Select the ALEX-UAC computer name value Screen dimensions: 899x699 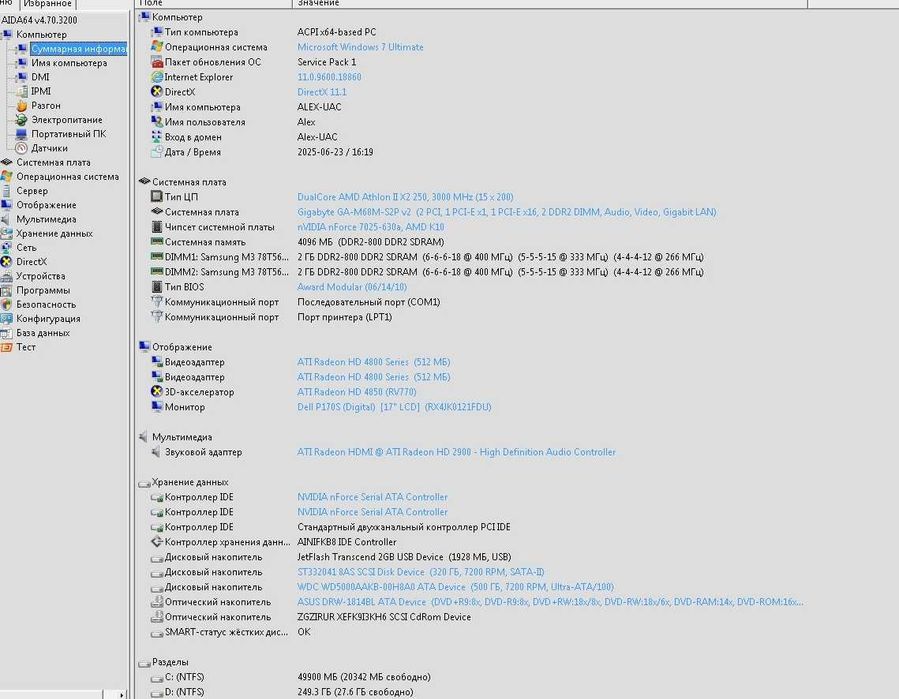(319, 107)
